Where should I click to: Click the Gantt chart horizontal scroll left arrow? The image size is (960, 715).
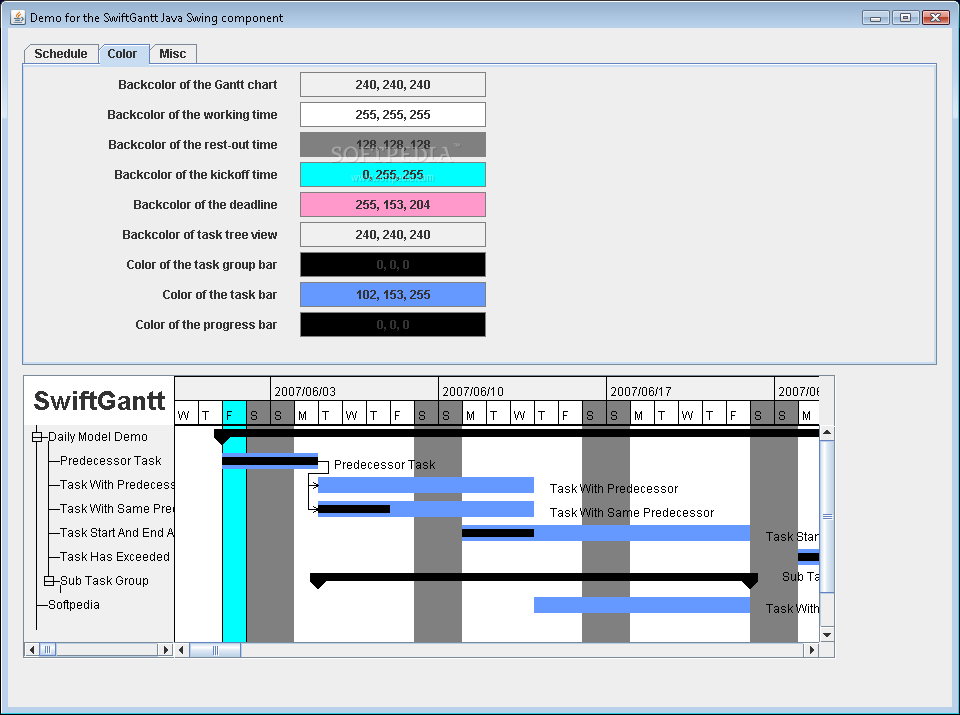182,650
